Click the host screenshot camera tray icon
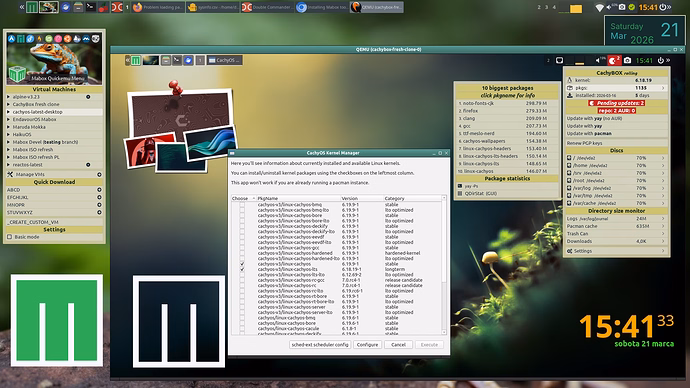Image resolution: width=690 pixels, height=388 pixels. coord(622,7)
